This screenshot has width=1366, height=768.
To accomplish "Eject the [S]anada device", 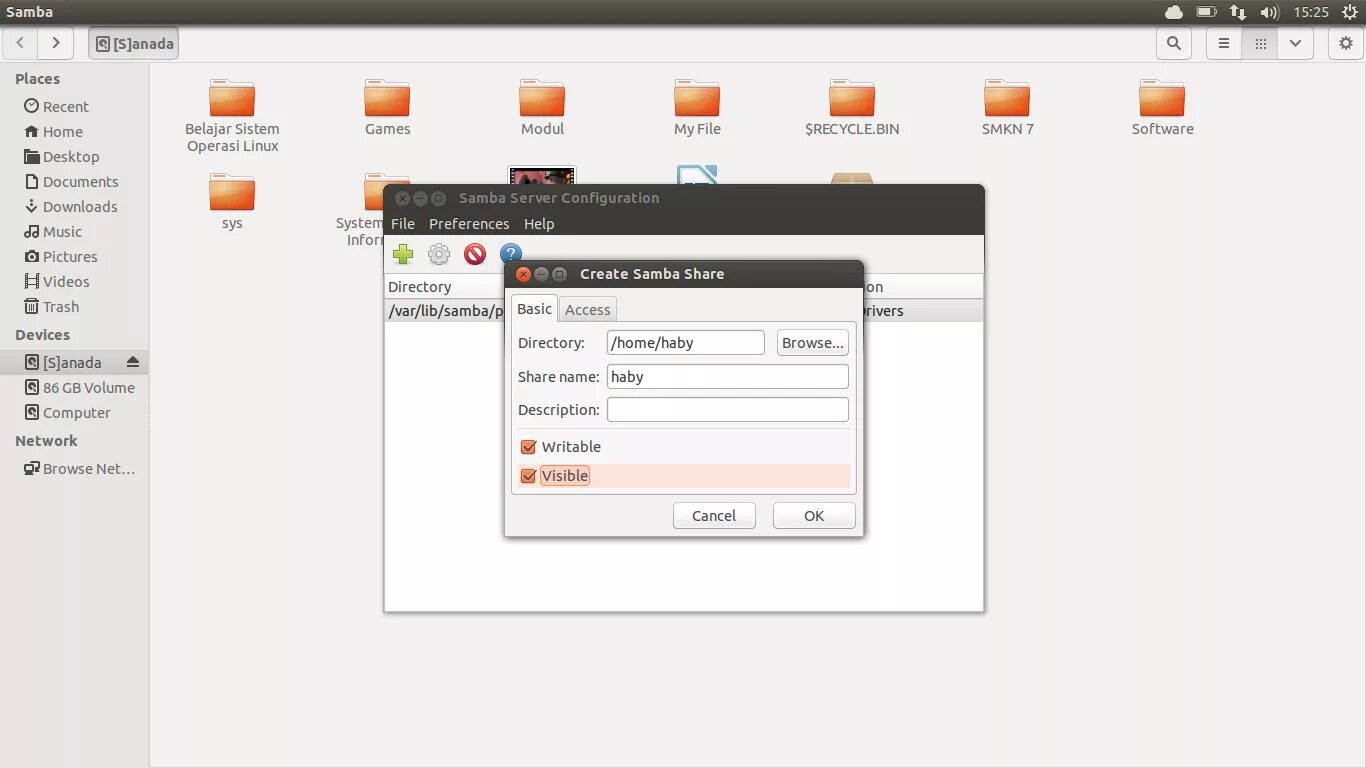I will tap(133, 362).
